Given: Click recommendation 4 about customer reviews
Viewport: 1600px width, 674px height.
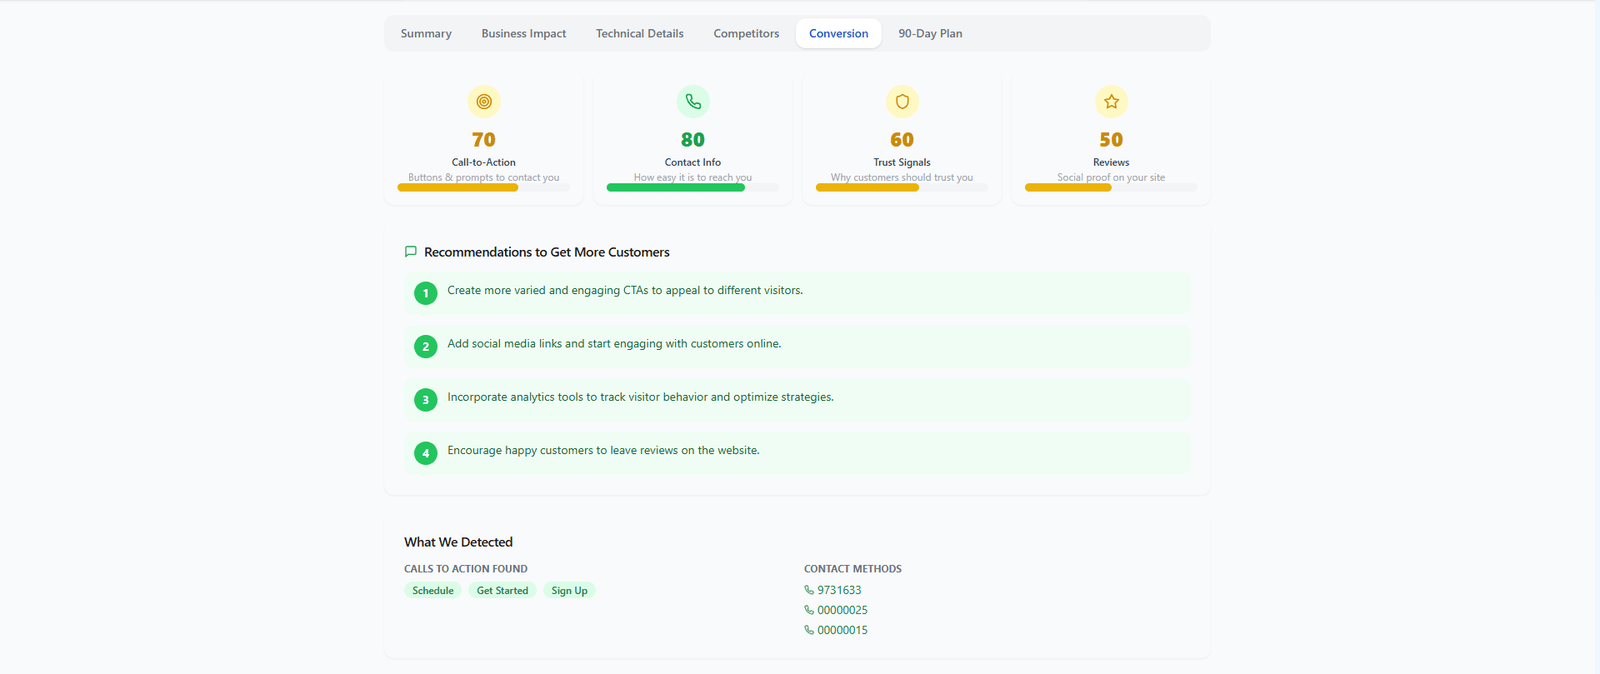Looking at the screenshot, I should click(603, 451).
